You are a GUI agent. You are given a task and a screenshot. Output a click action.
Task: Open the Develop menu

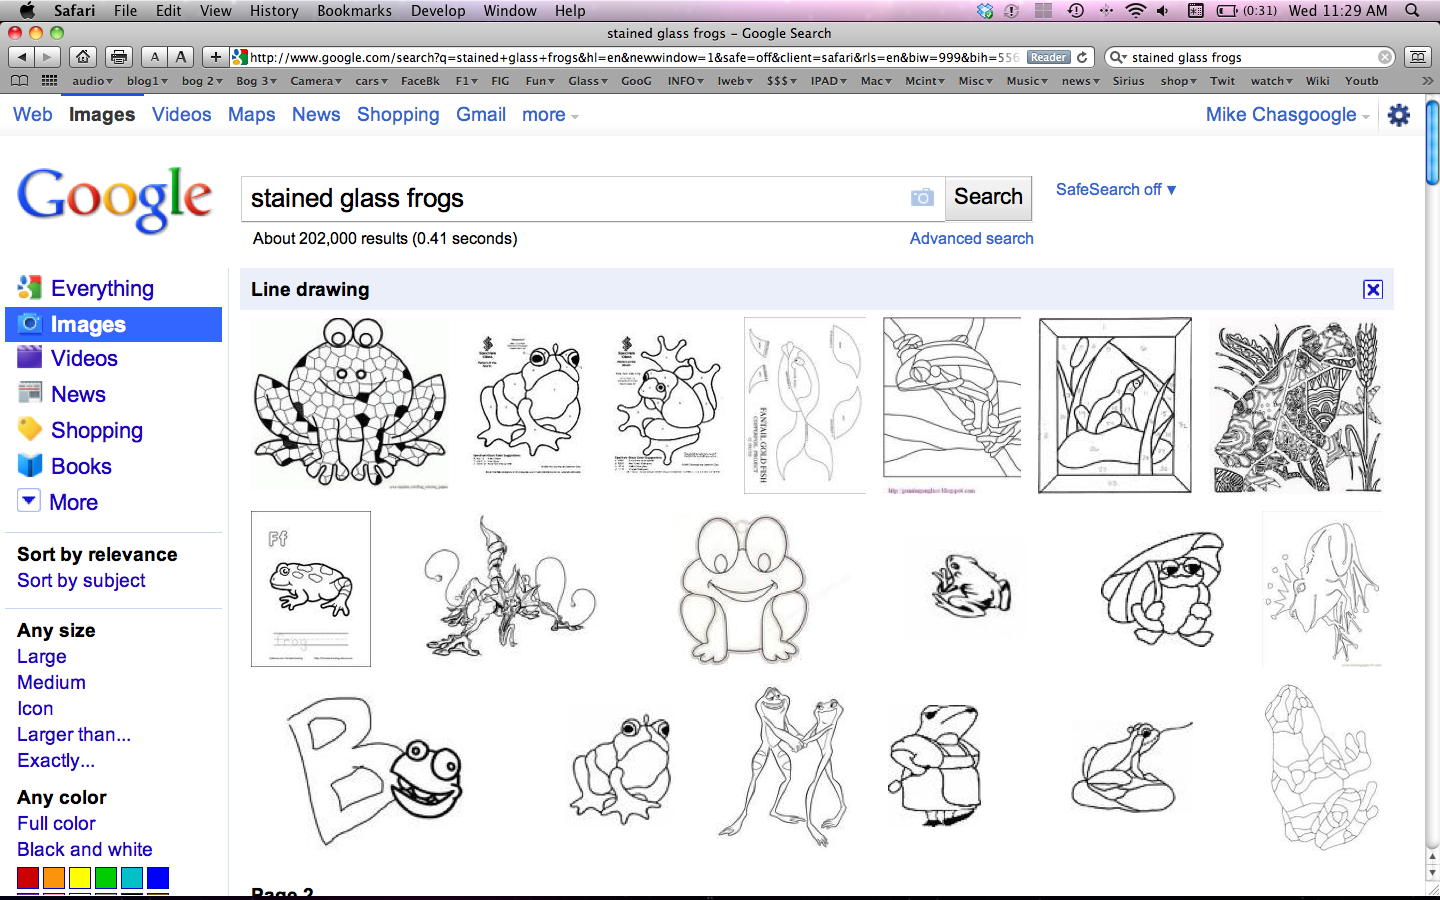tap(438, 10)
